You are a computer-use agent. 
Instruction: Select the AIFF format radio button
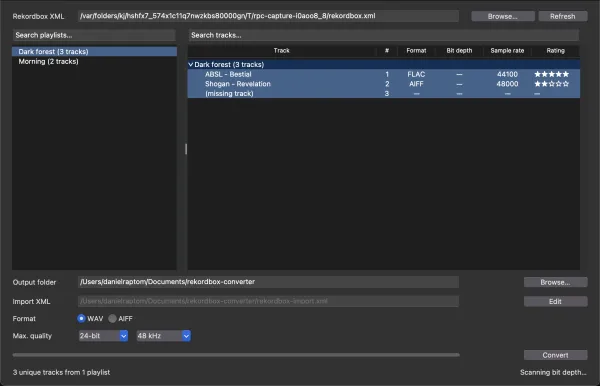point(112,318)
